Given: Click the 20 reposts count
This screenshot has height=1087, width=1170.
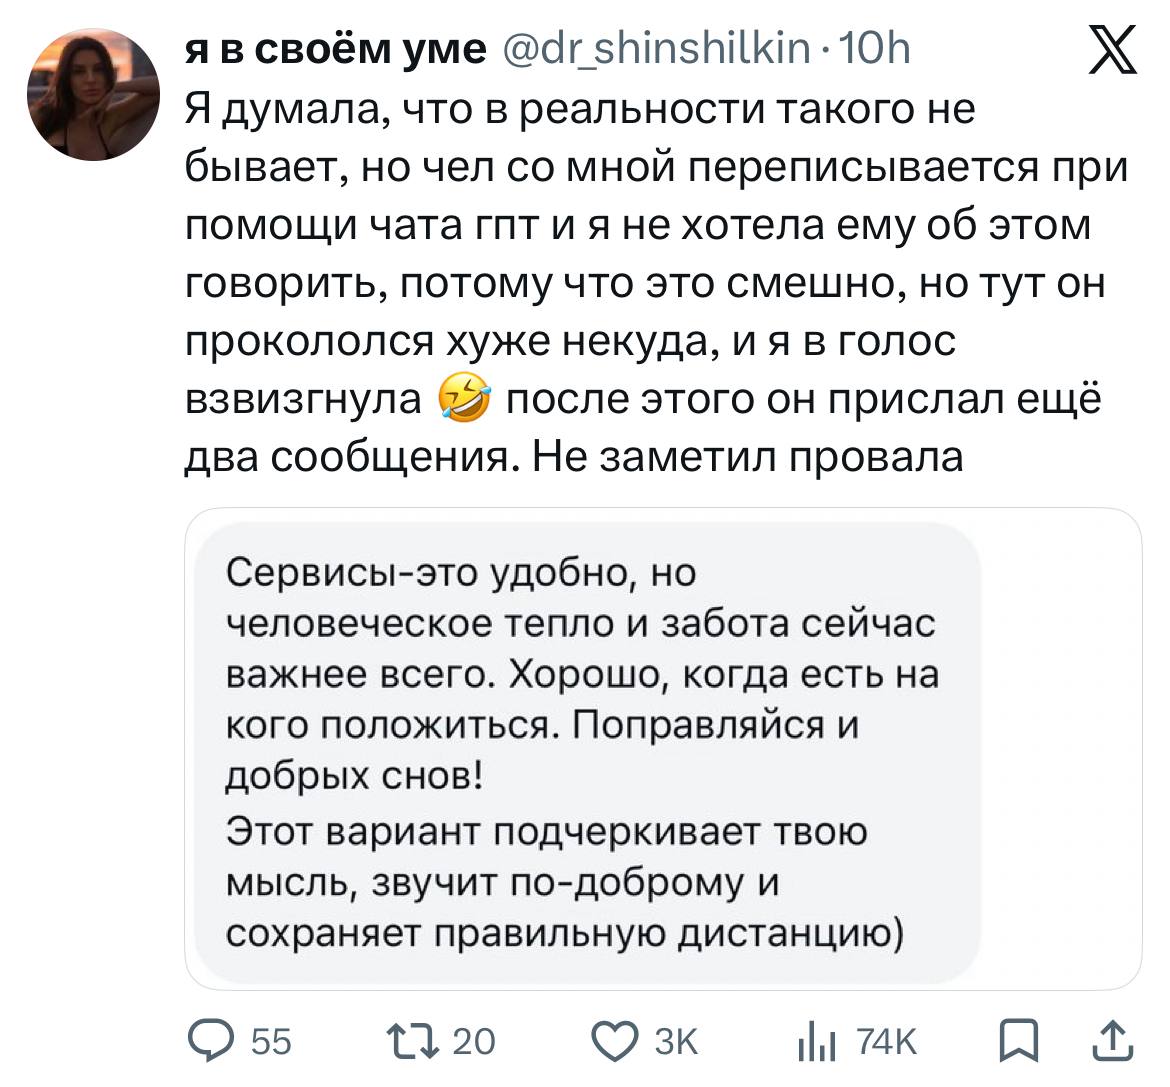Looking at the screenshot, I should [474, 1043].
